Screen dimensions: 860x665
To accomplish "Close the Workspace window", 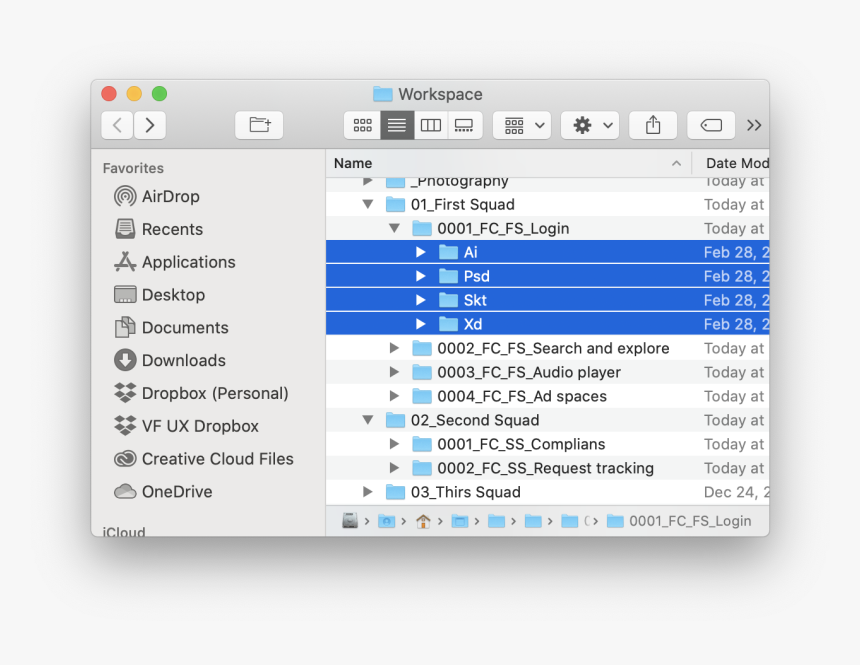I will pyautogui.click(x=109, y=94).
